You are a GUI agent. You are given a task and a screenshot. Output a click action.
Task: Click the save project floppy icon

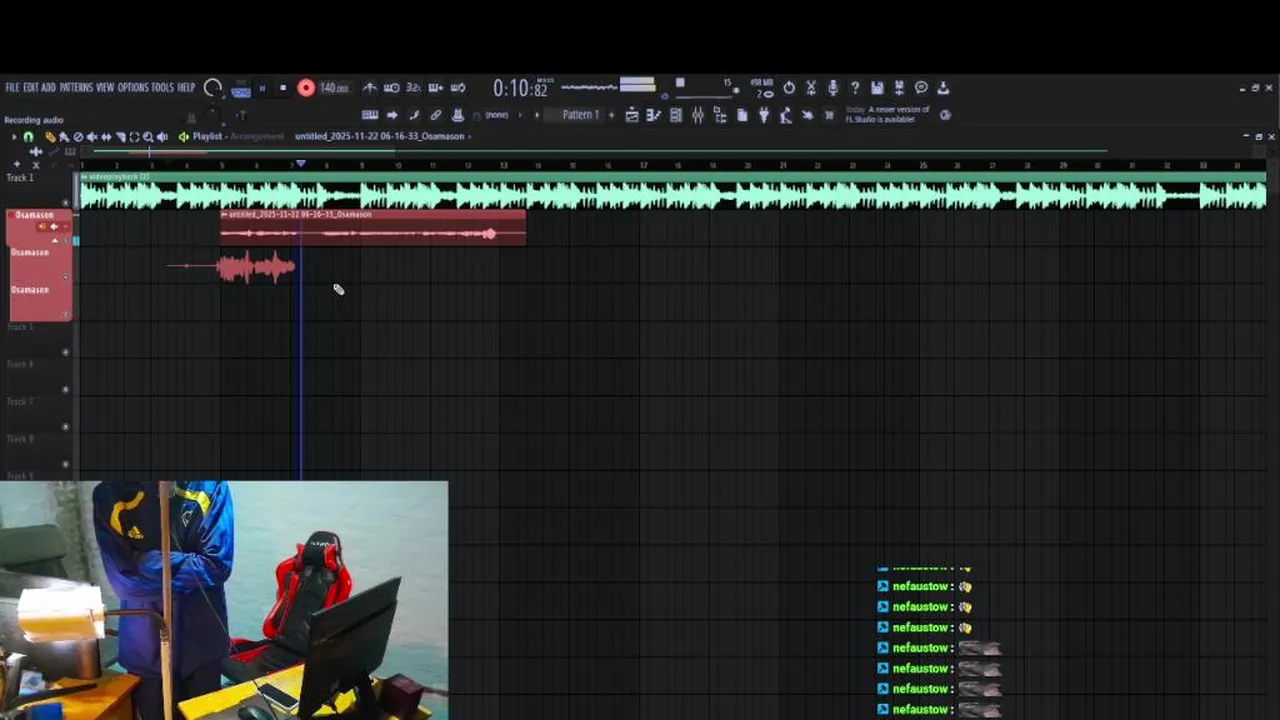pos(877,88)
